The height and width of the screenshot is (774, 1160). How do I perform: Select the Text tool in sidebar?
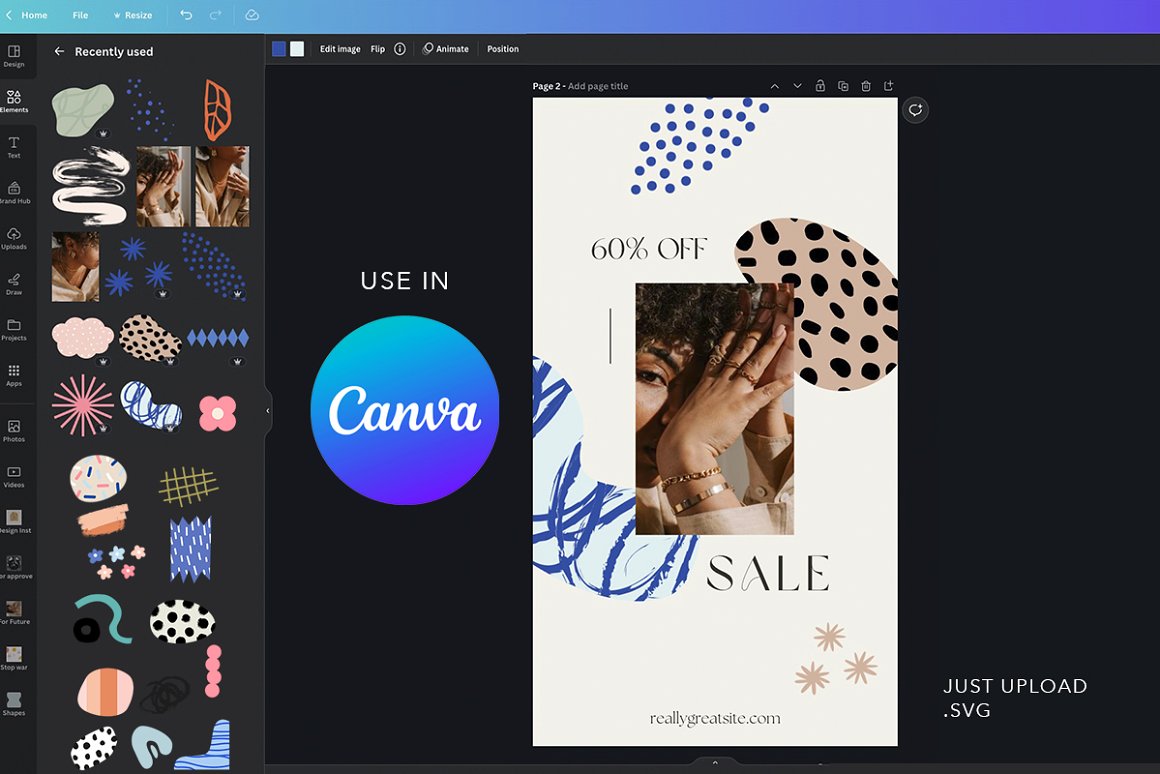[x=14, y=147]
